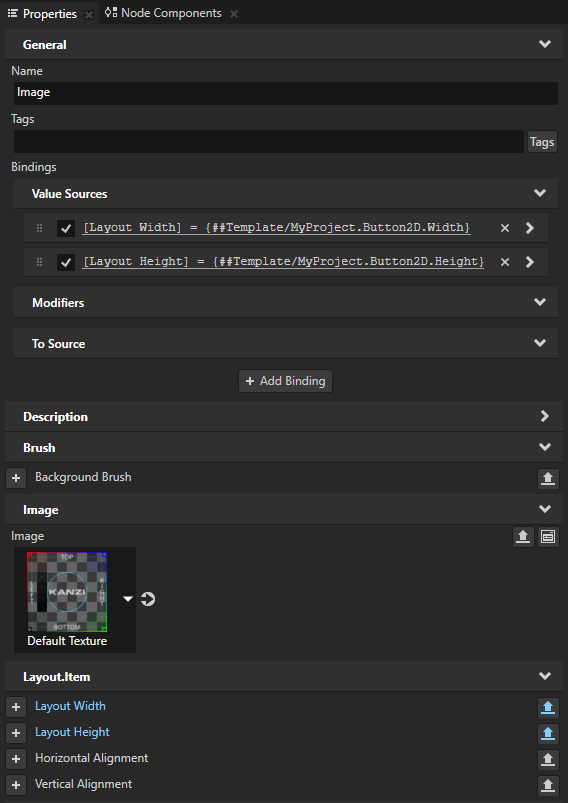Click the Default Texture thumbnail
Viewport: 568px width, 803px height.
(67, 592)
